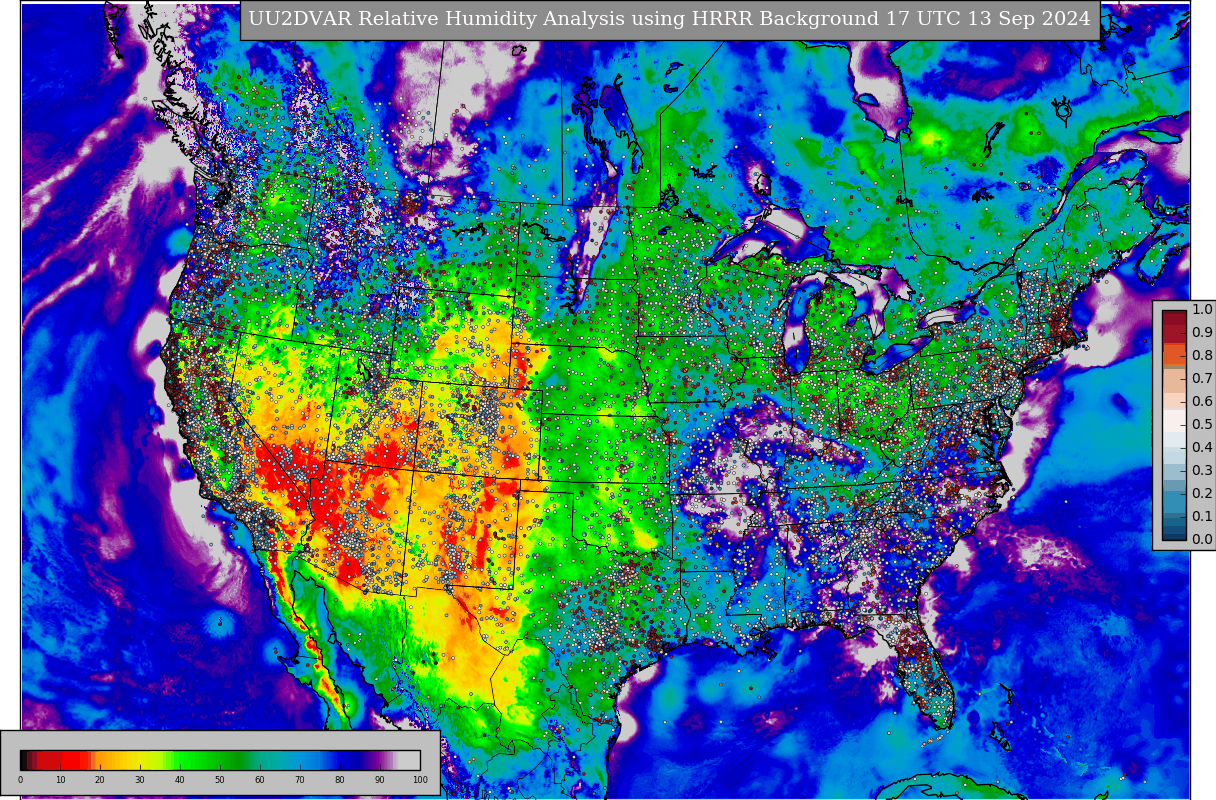This screenshot has height=800, width=1216.
Task: Click the 70 tick label on humidity colorbar
Action: point(300,780)
